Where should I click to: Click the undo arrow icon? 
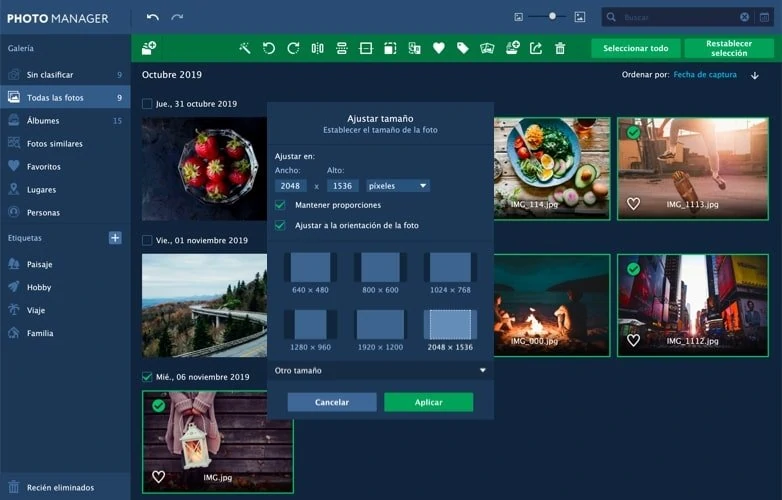[x=153, y=17]
